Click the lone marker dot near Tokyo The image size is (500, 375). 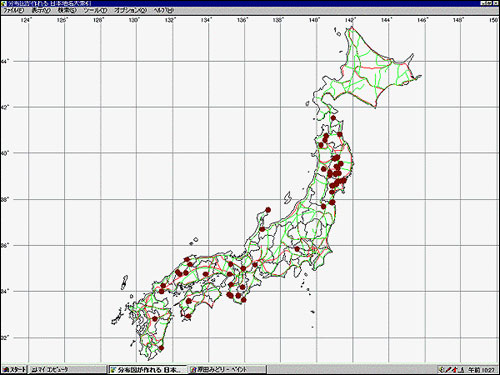coord(297,249)
